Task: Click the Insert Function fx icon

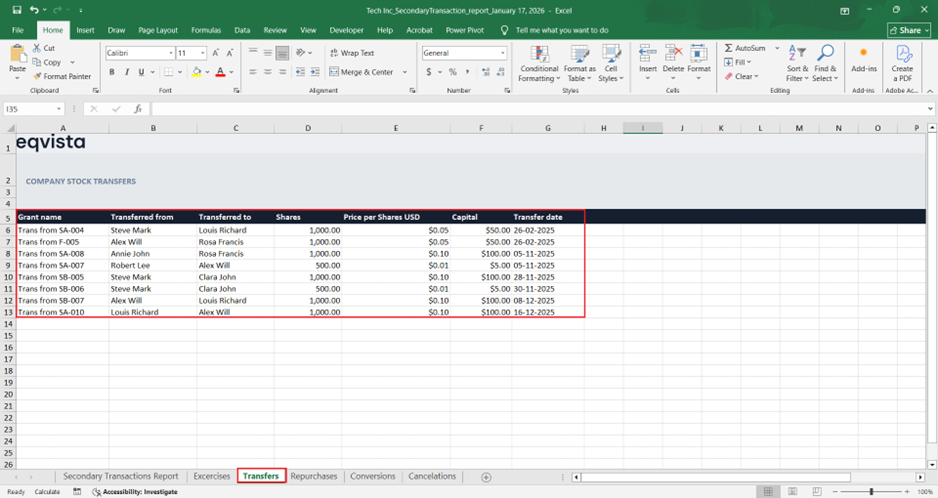Action: pyautogui.click(x=137, y=109)
